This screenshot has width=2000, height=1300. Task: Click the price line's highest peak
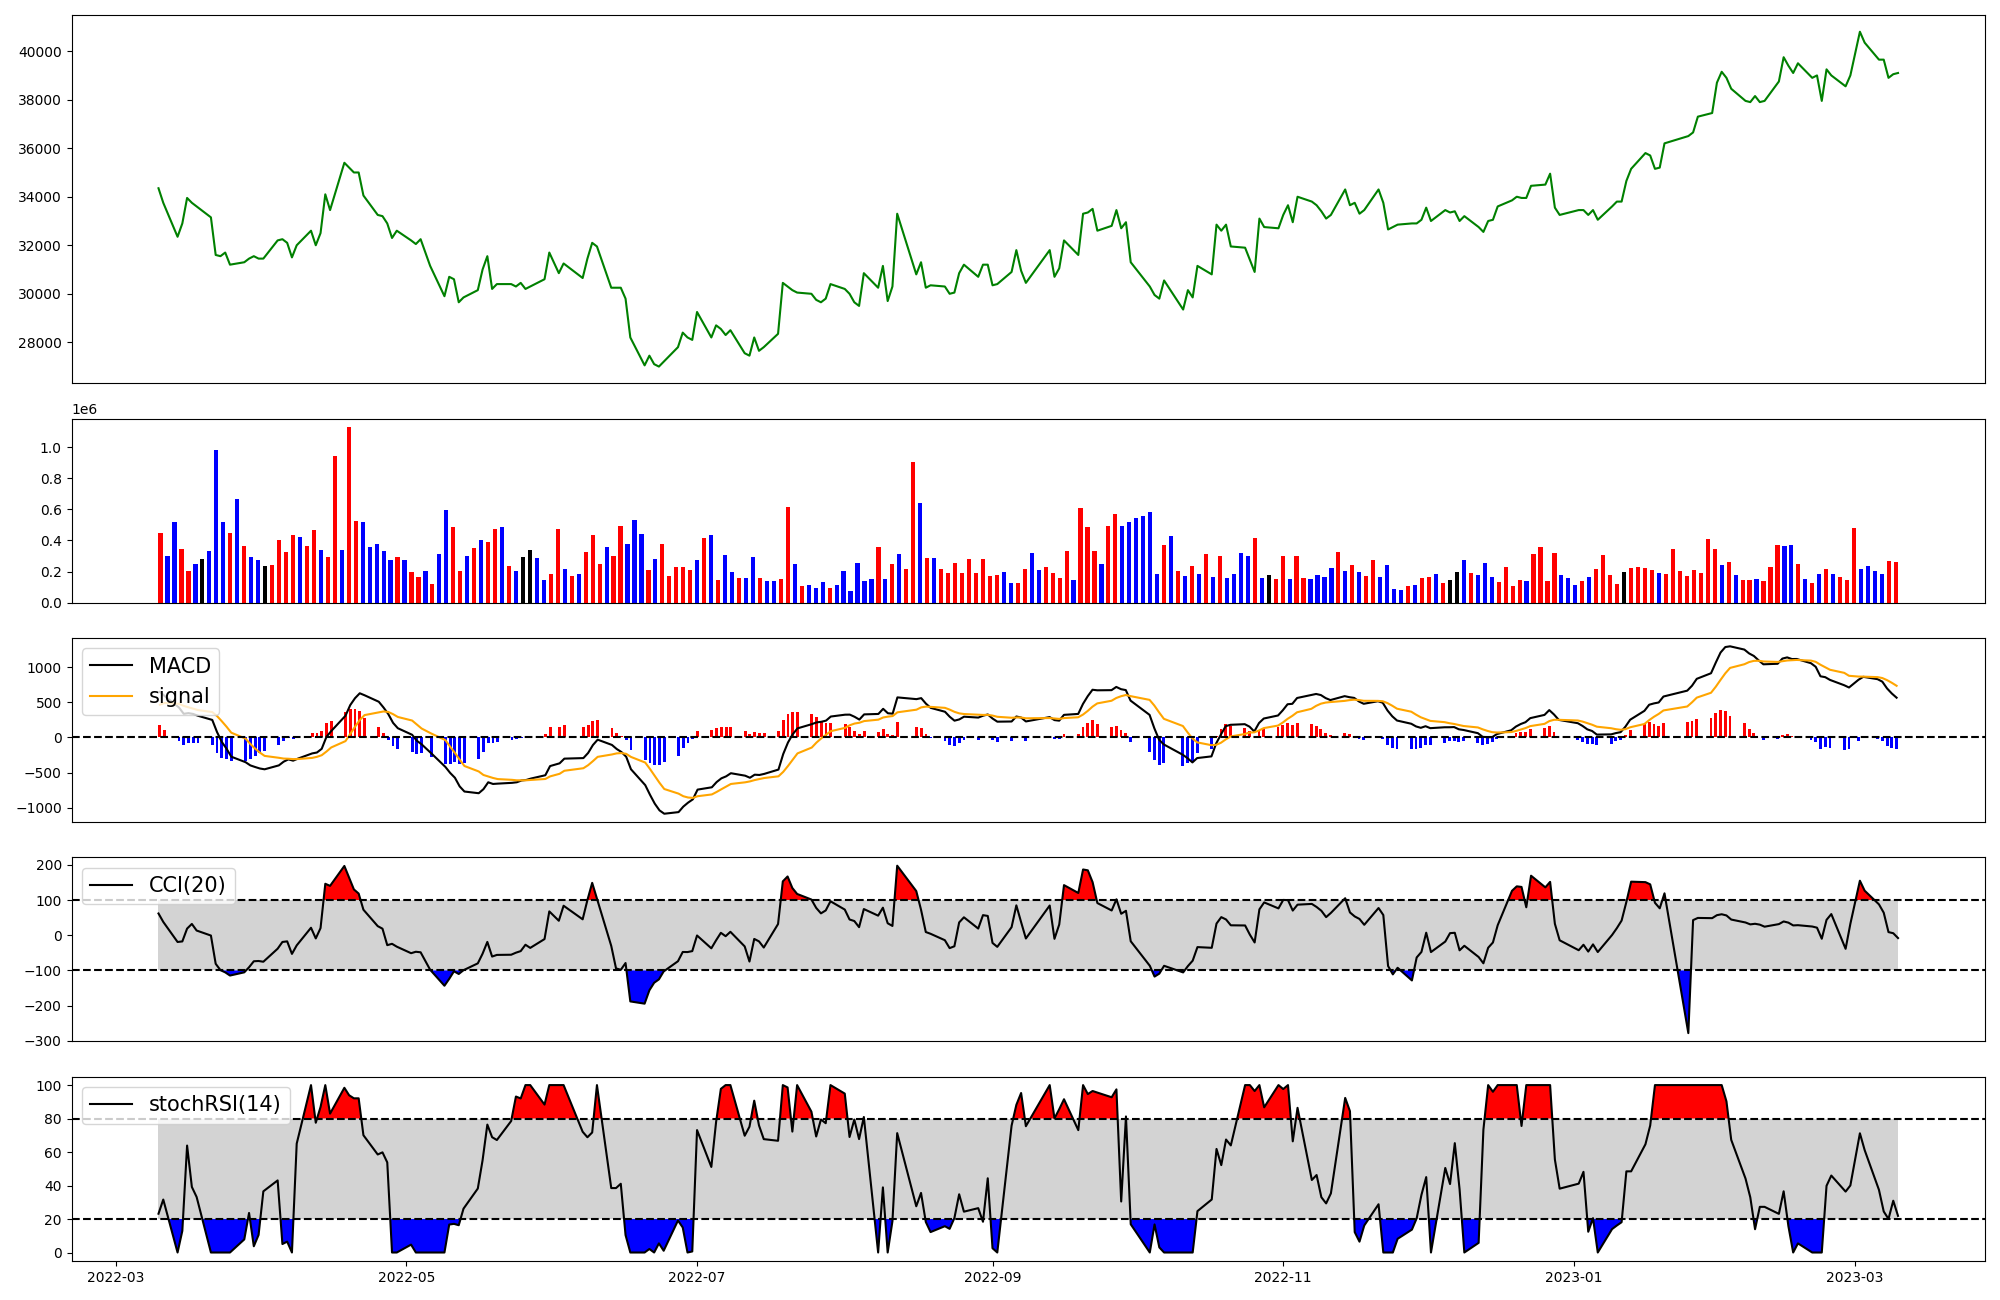1860,32
